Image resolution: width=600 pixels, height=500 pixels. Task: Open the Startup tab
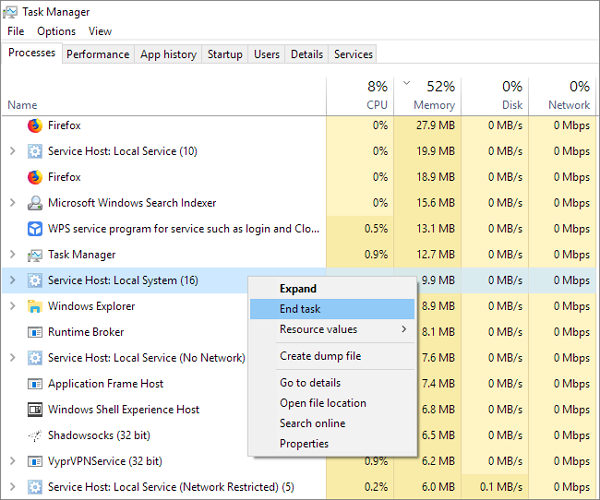225,54
